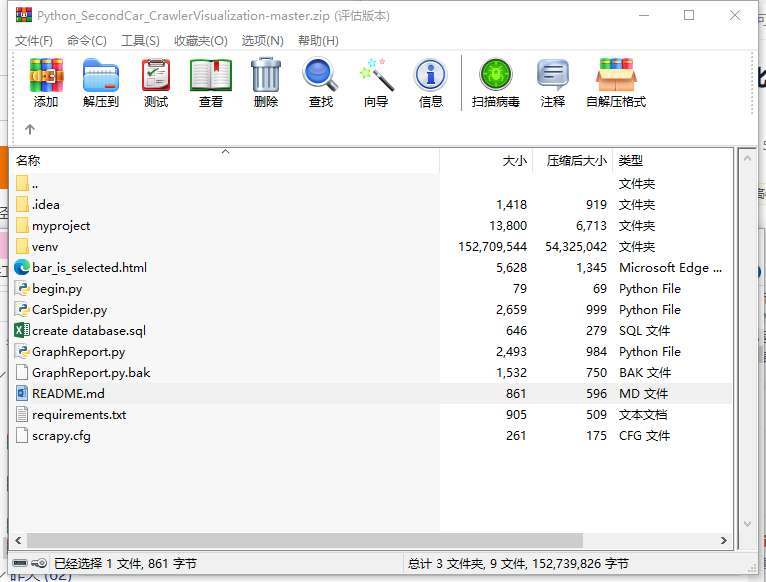Click the Excel icon of create database.sql
The image size is (766, 582).
[22, 330]
